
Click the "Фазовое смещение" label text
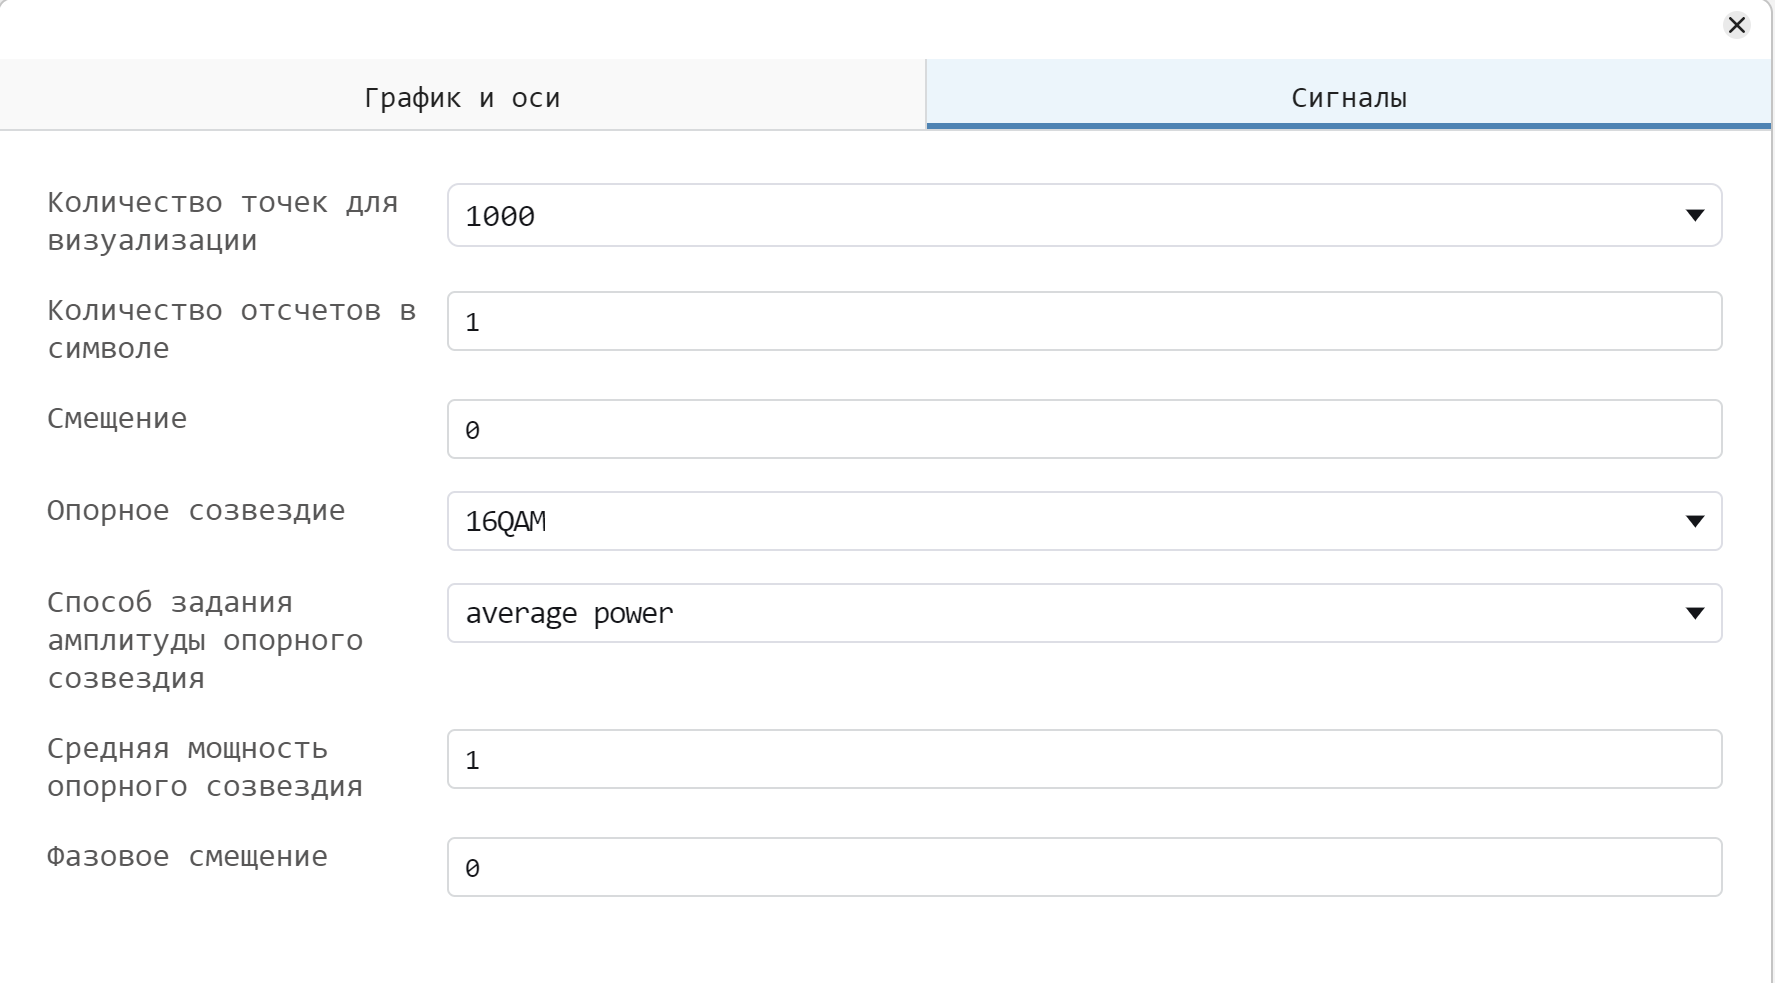(x=187, y=856)
